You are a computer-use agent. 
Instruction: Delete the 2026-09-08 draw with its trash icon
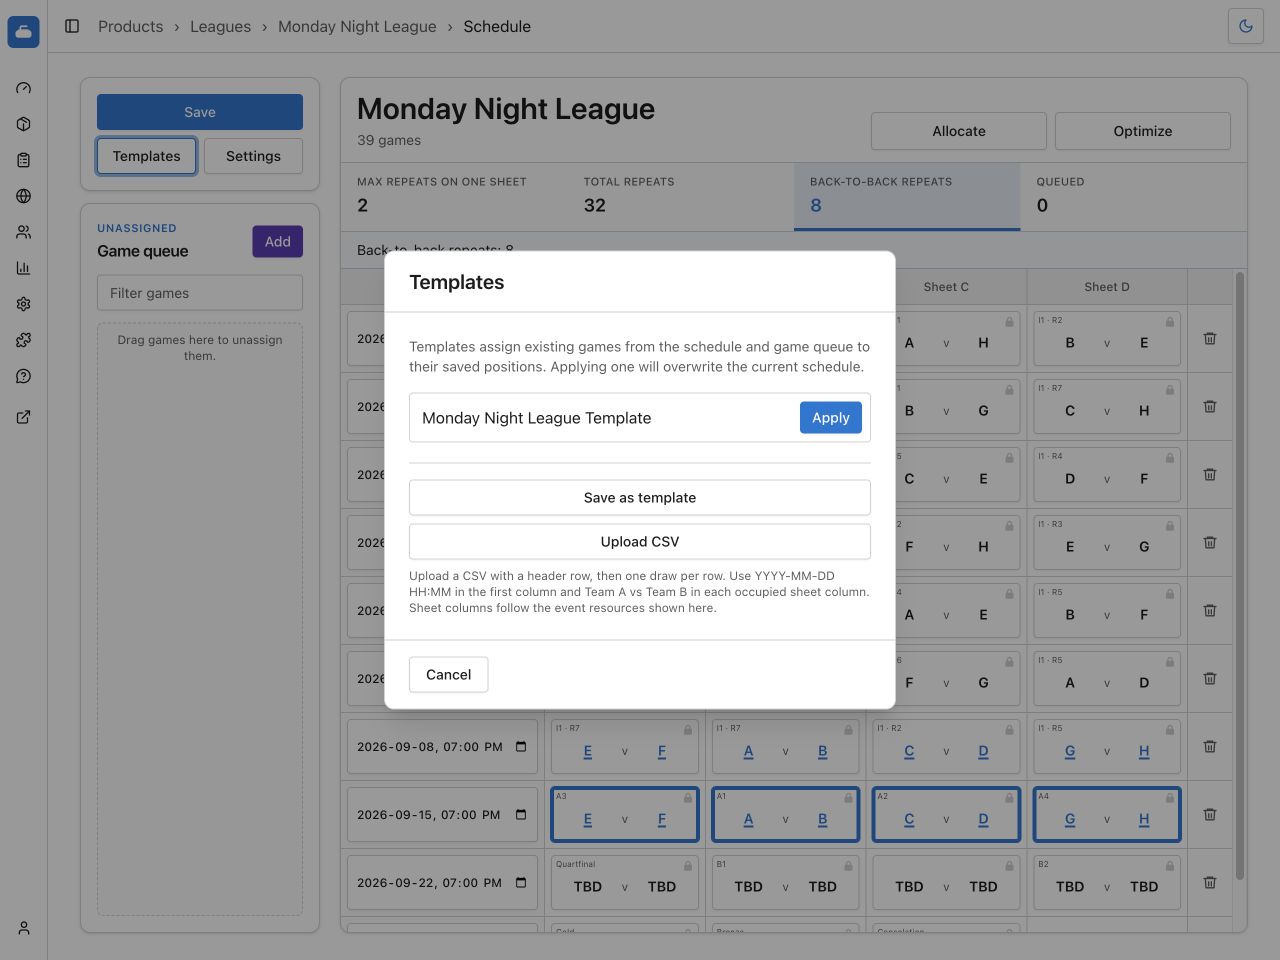pyautogui.click(x=1210, y=747)
